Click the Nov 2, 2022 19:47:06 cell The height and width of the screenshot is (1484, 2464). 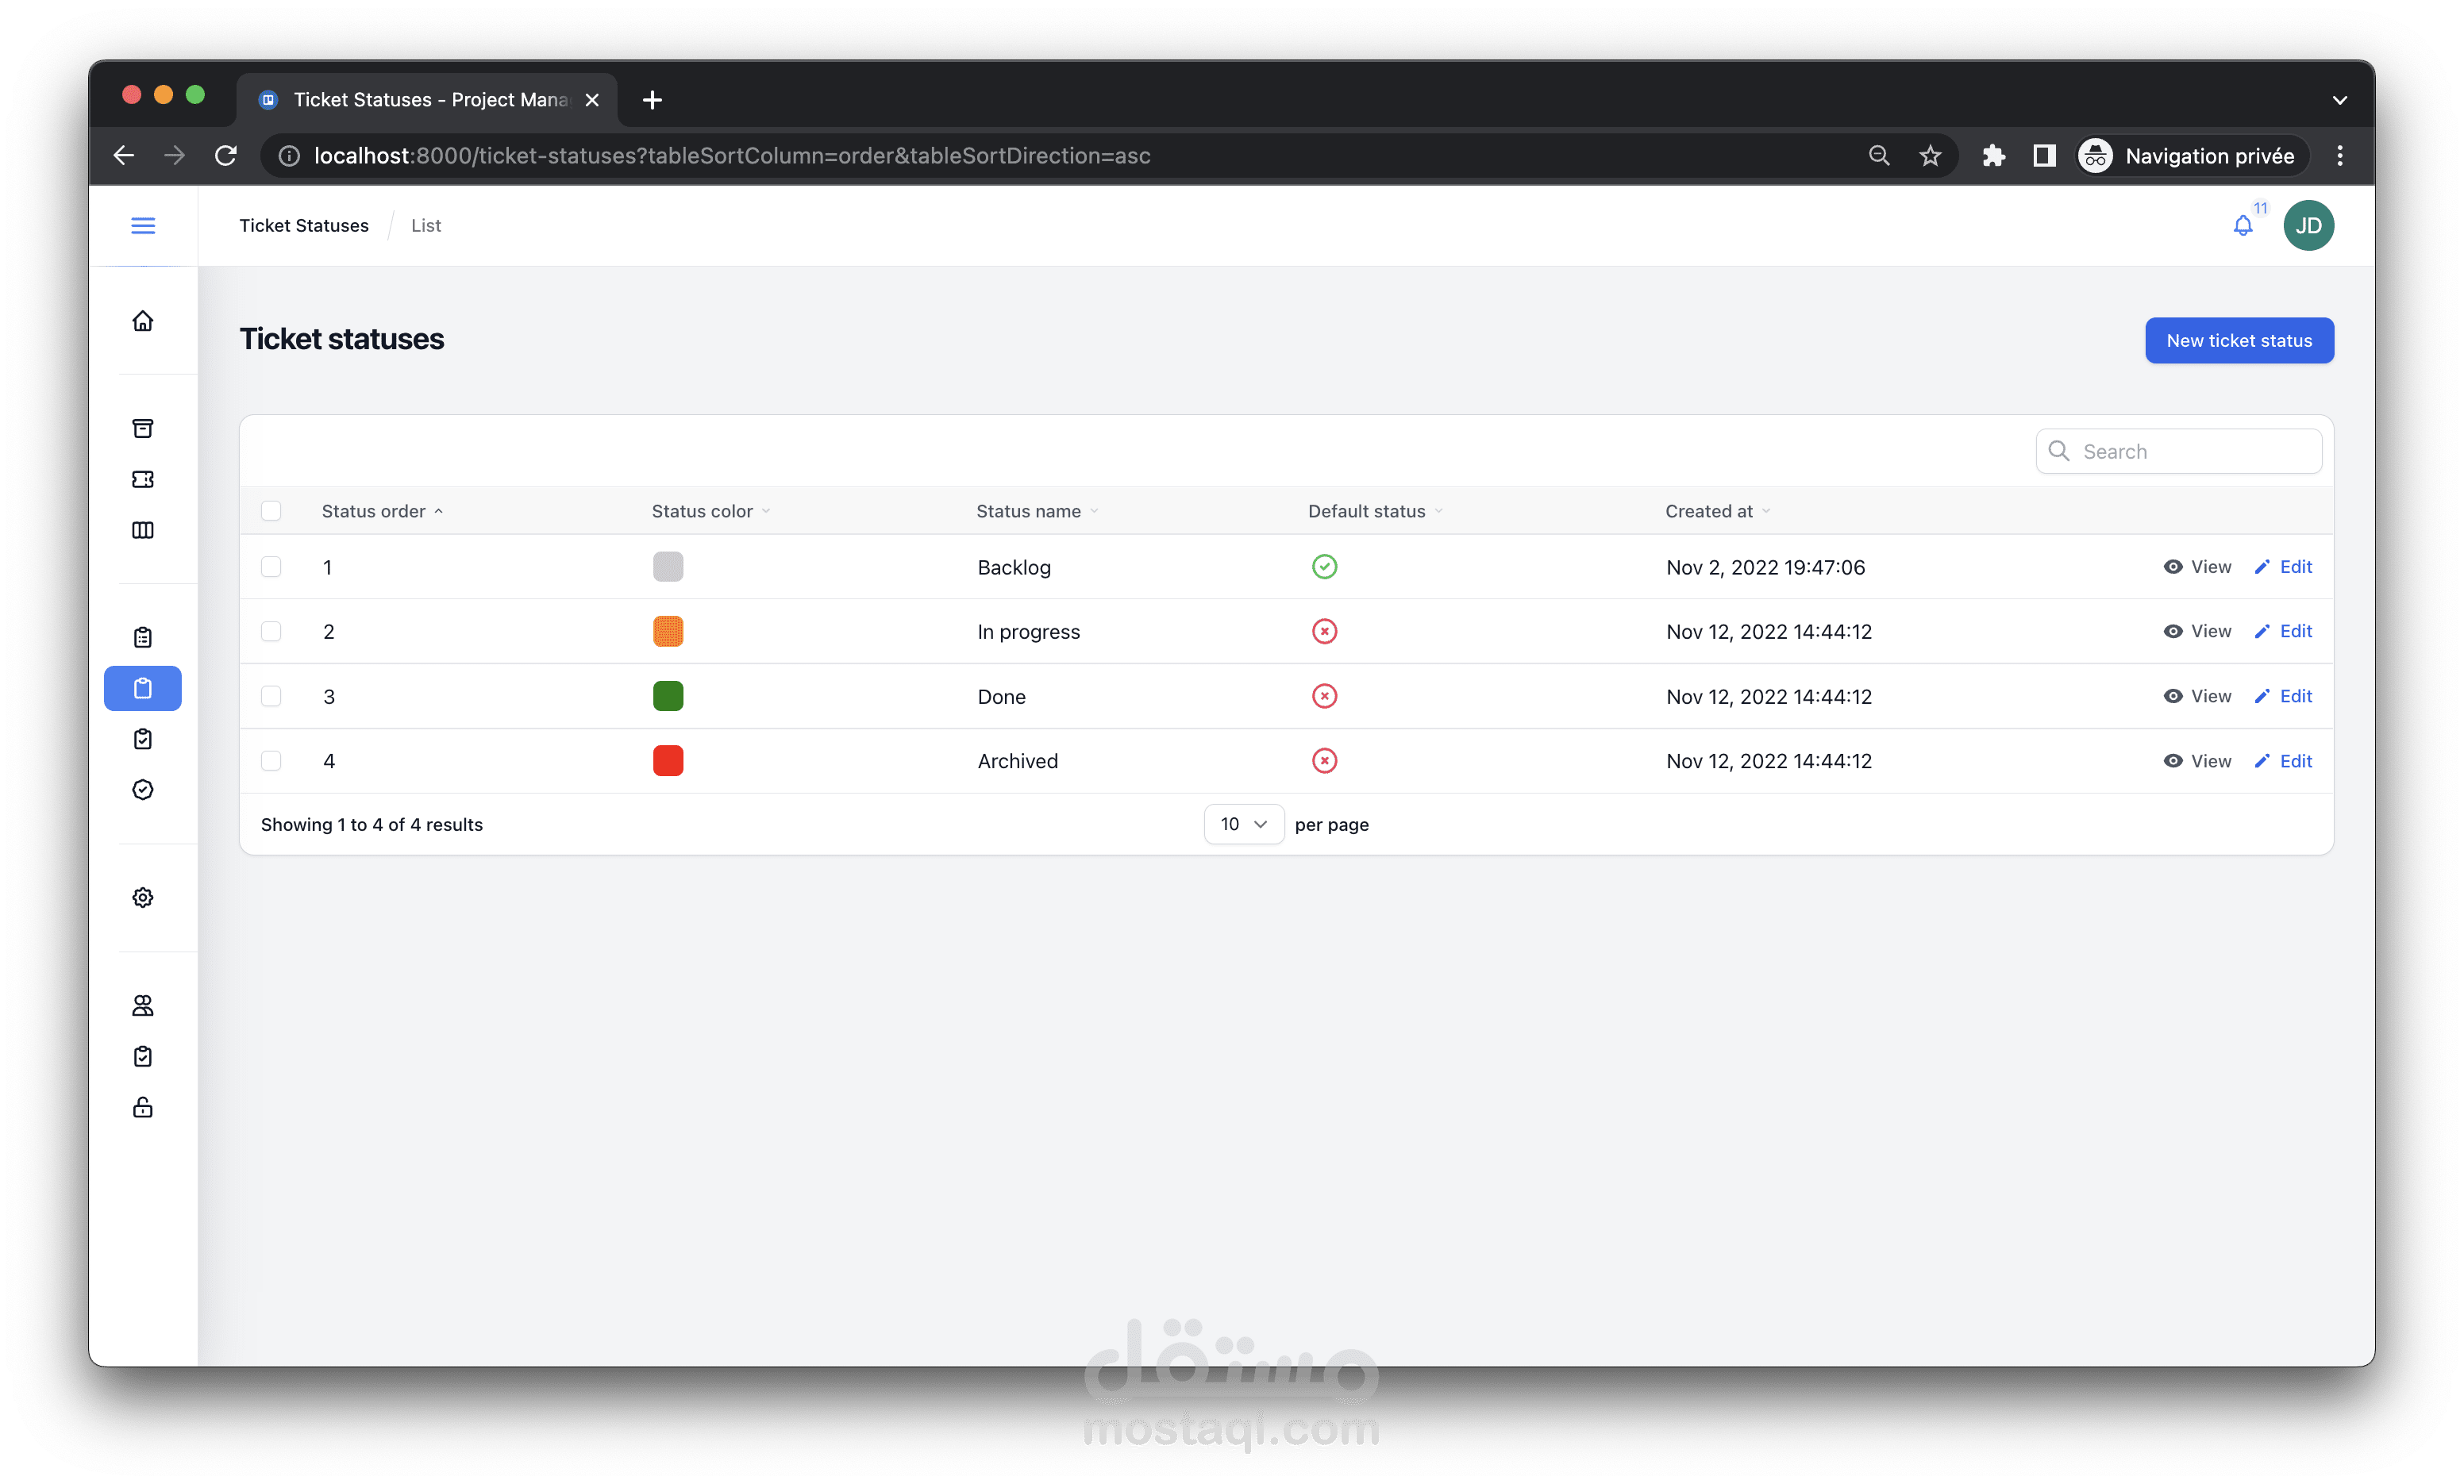pyautogui.click(x=1765, y=567)
